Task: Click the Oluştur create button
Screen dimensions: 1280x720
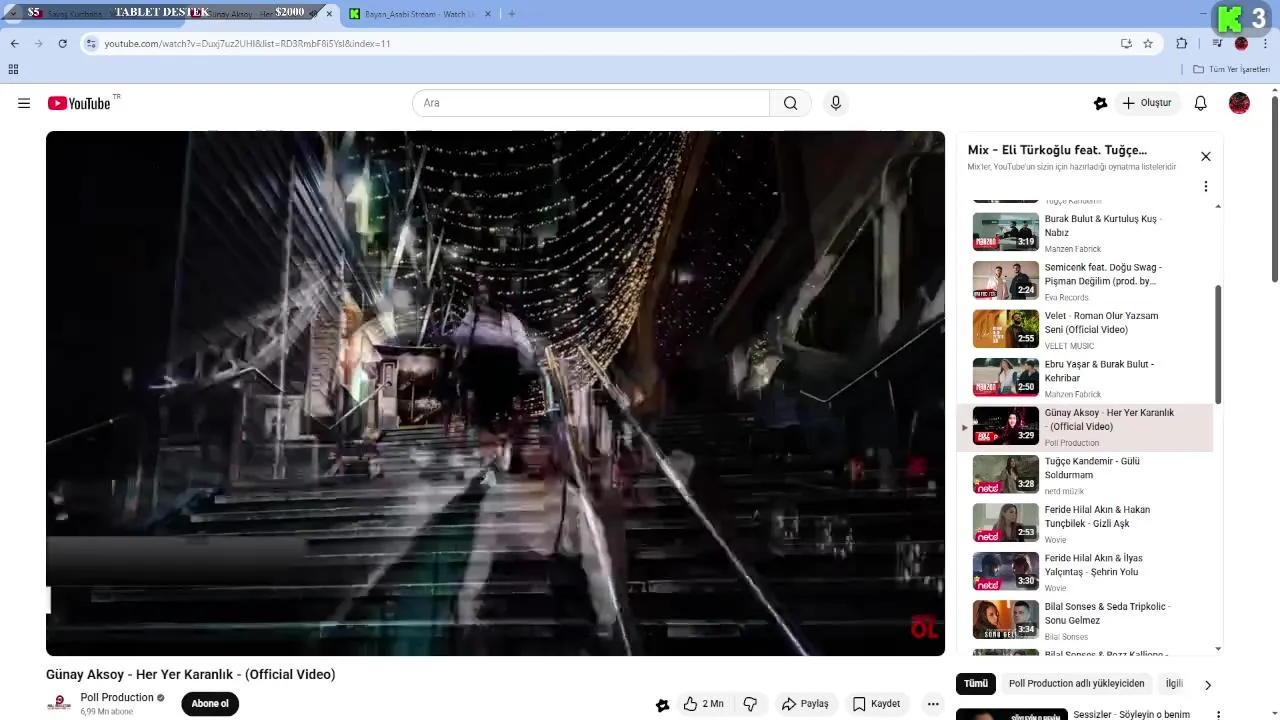Action: 1147,103
